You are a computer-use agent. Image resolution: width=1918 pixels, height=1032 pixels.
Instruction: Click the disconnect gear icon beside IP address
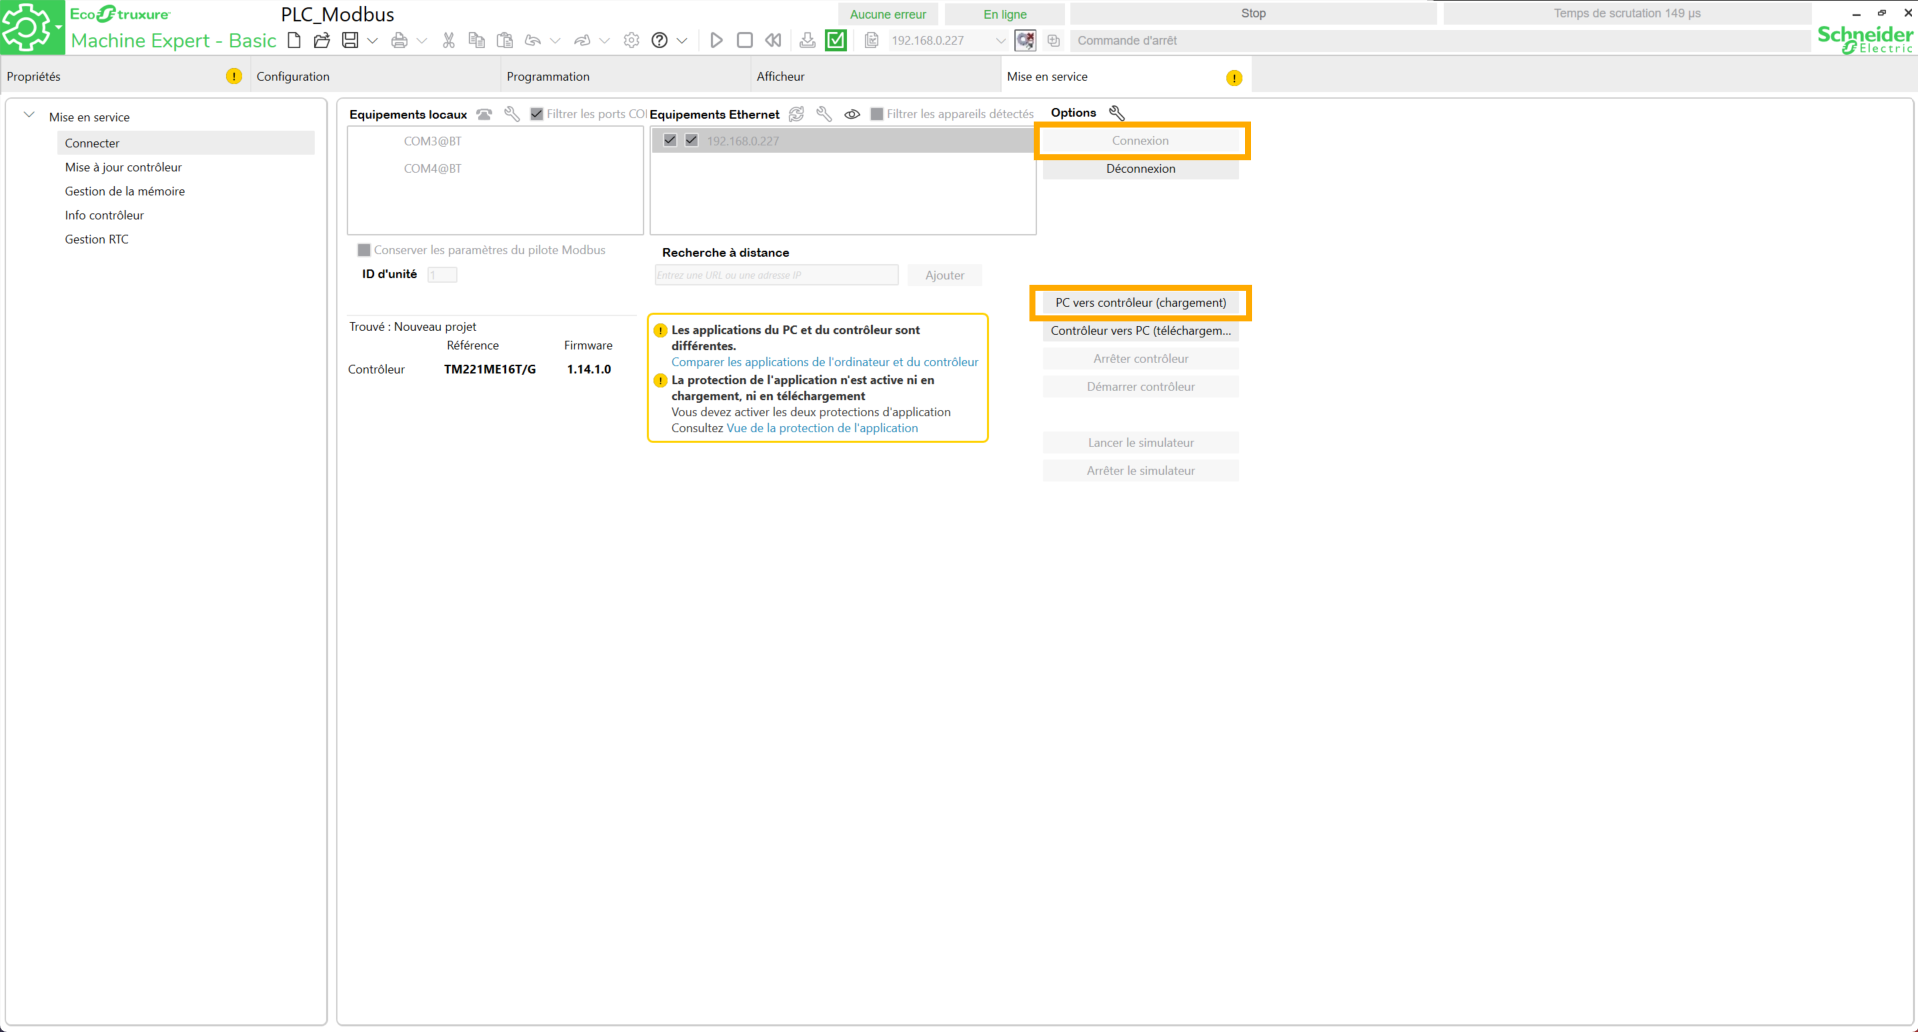point(1025,40)
